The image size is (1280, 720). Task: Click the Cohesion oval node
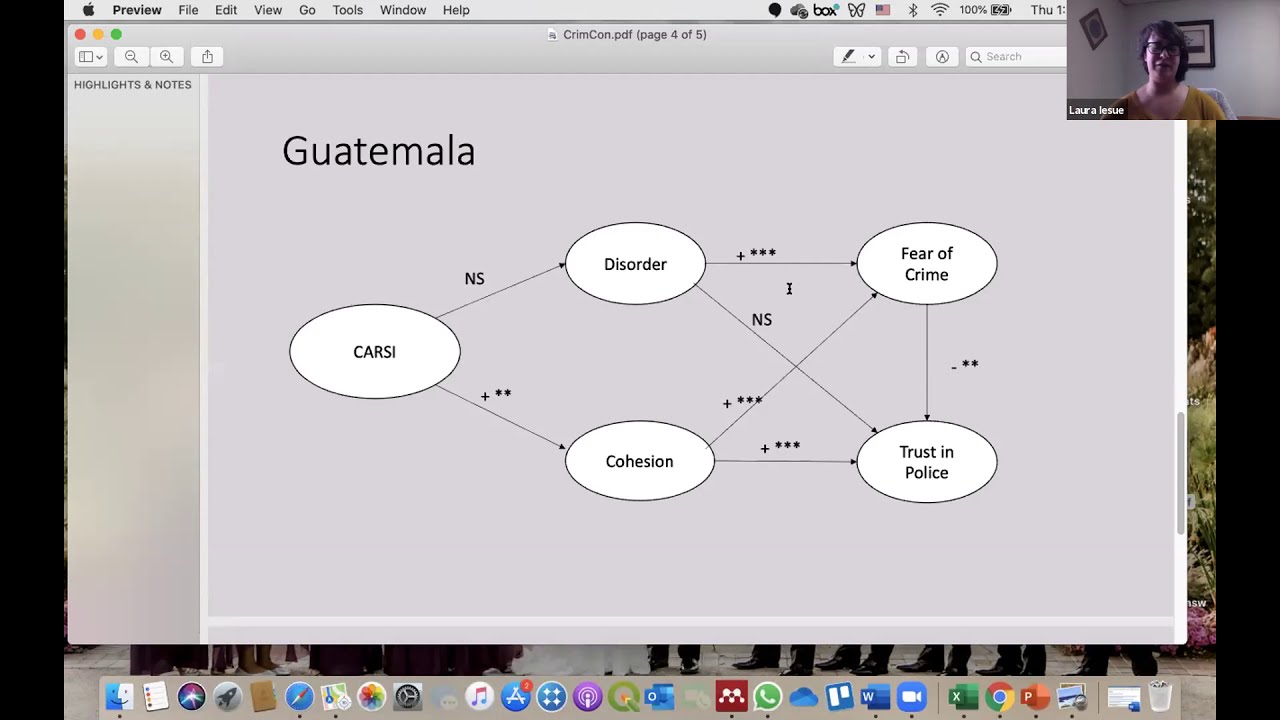pyautogui.click(x=639, y=461)
